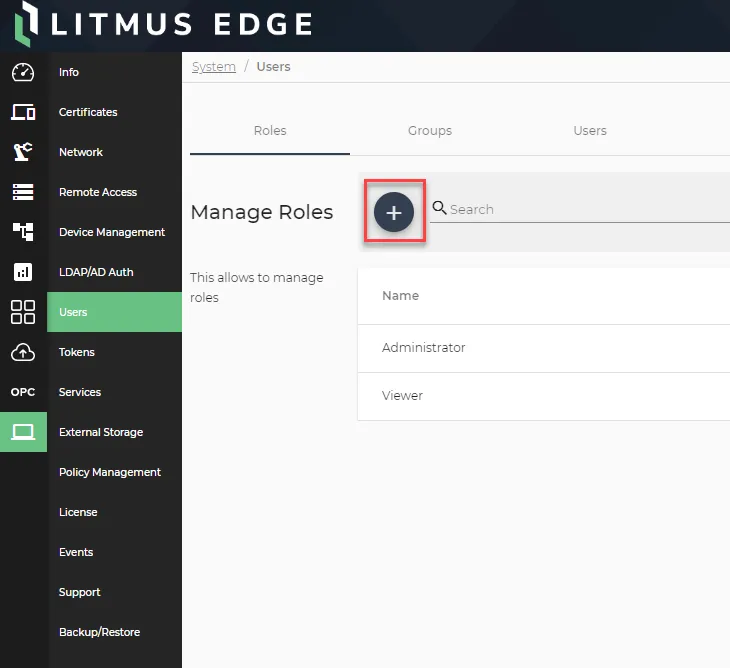Follow the System breadcrumb link

coord(214,67)
